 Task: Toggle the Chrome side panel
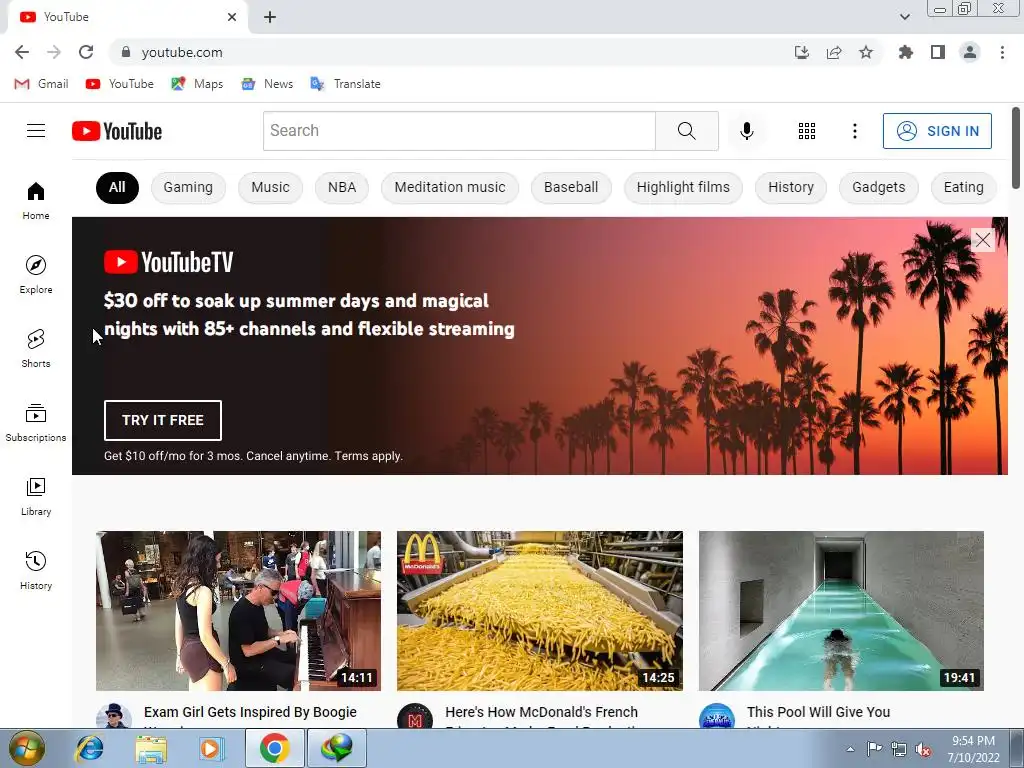pos(938,52)
